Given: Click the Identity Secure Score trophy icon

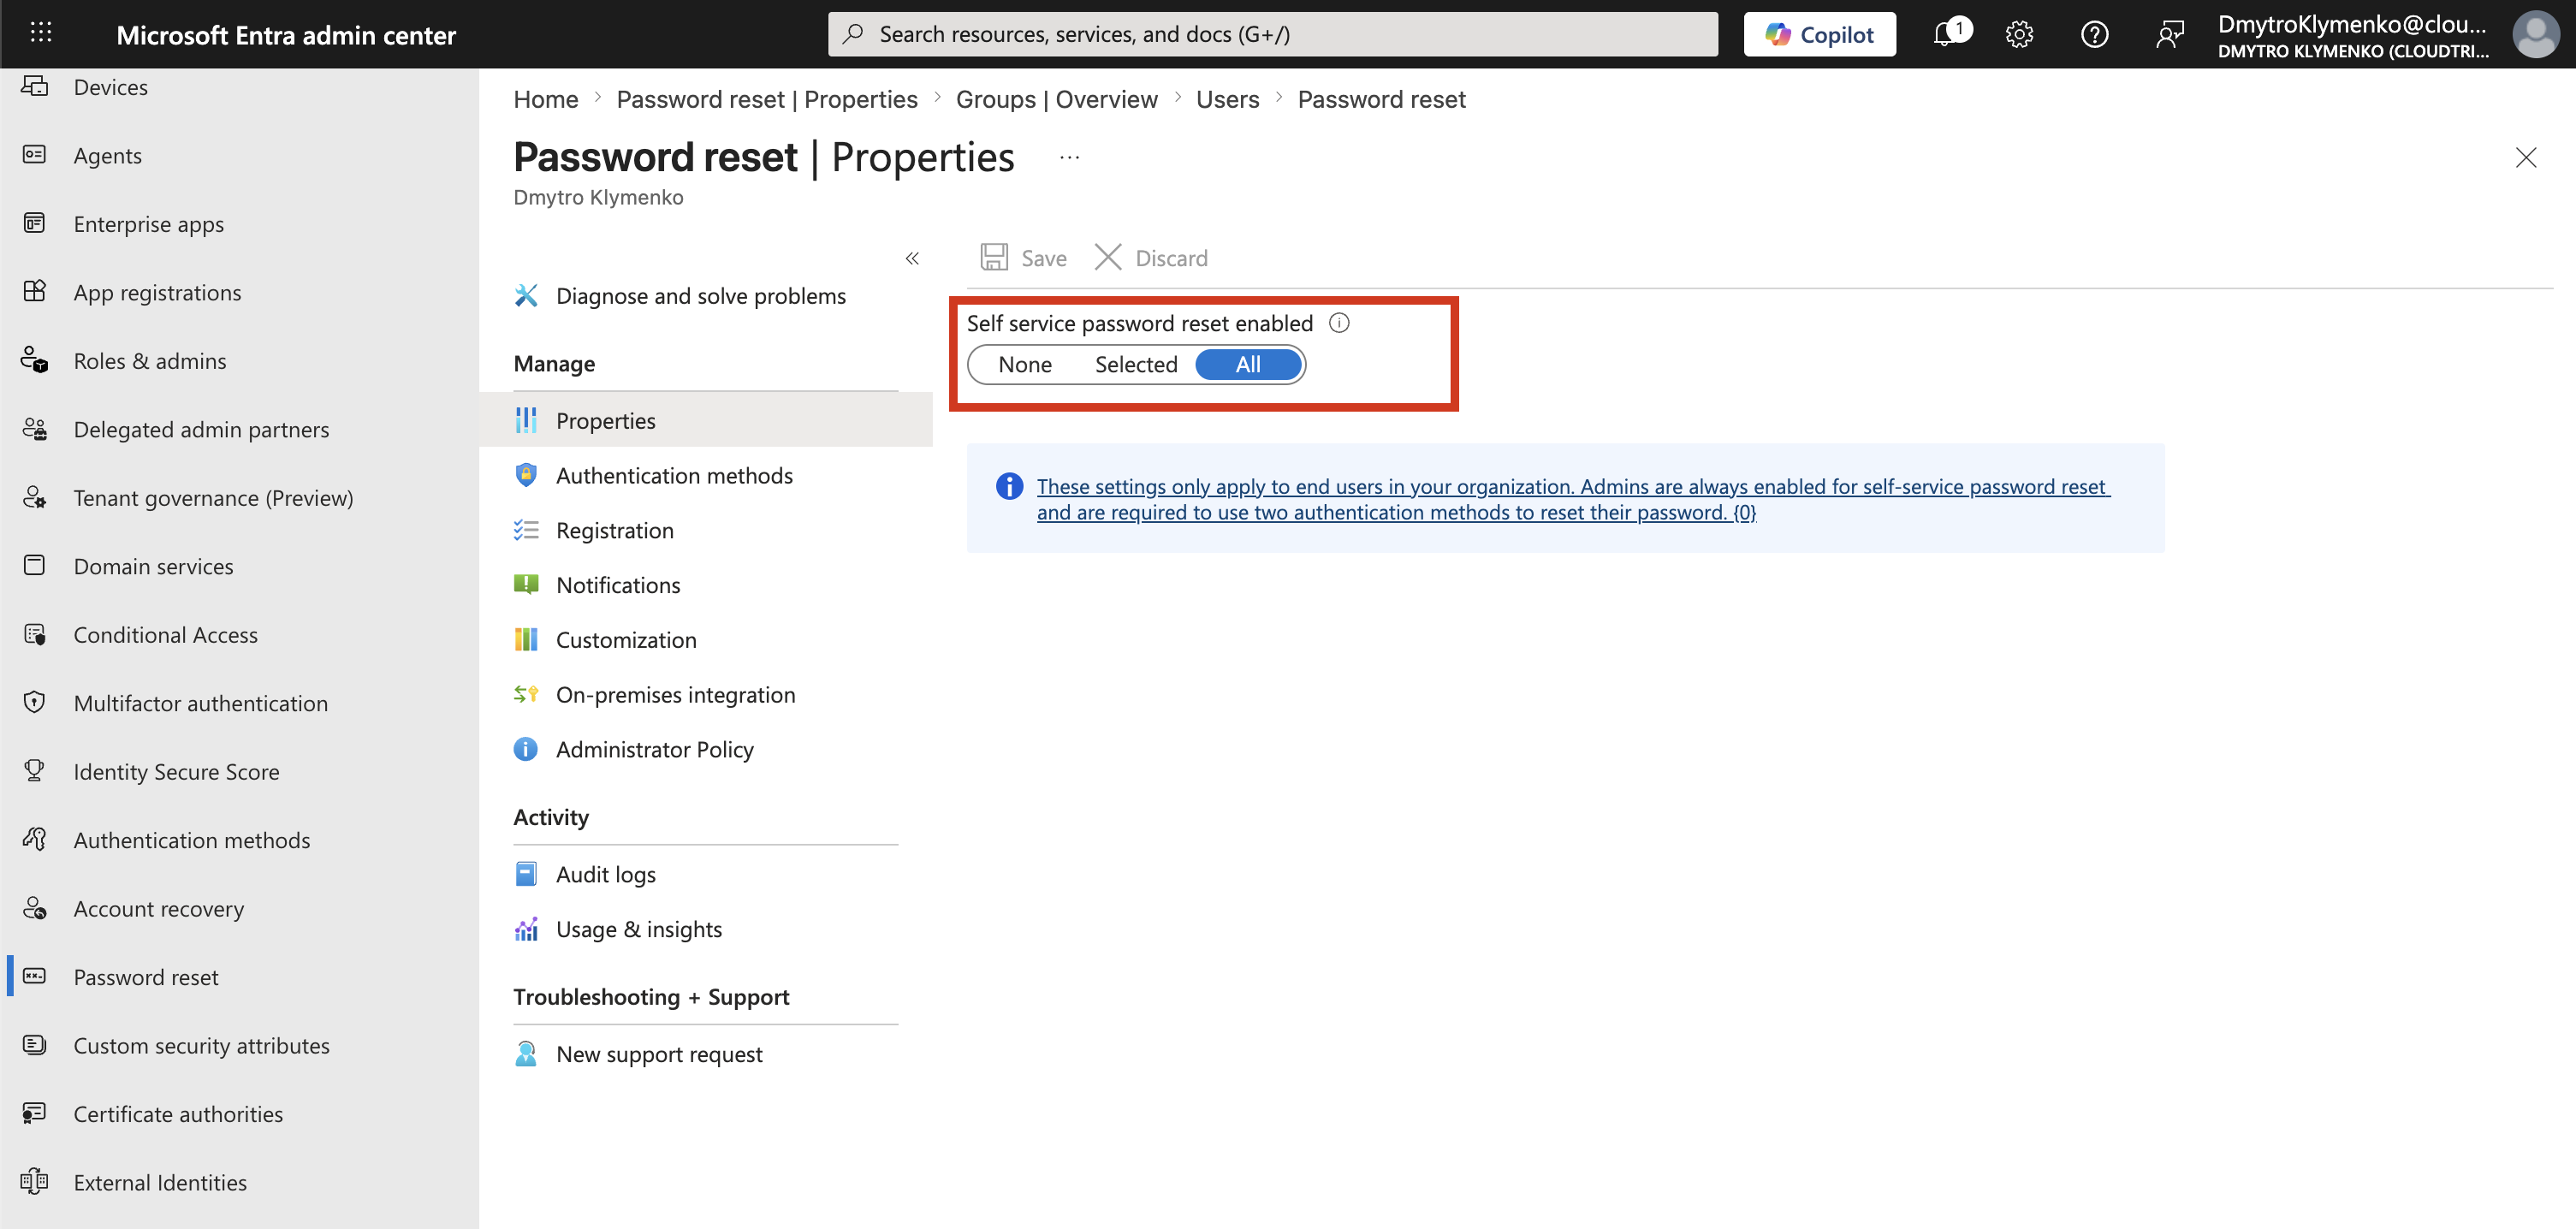Looking at the screenshot, I should (x=35, y=772).
